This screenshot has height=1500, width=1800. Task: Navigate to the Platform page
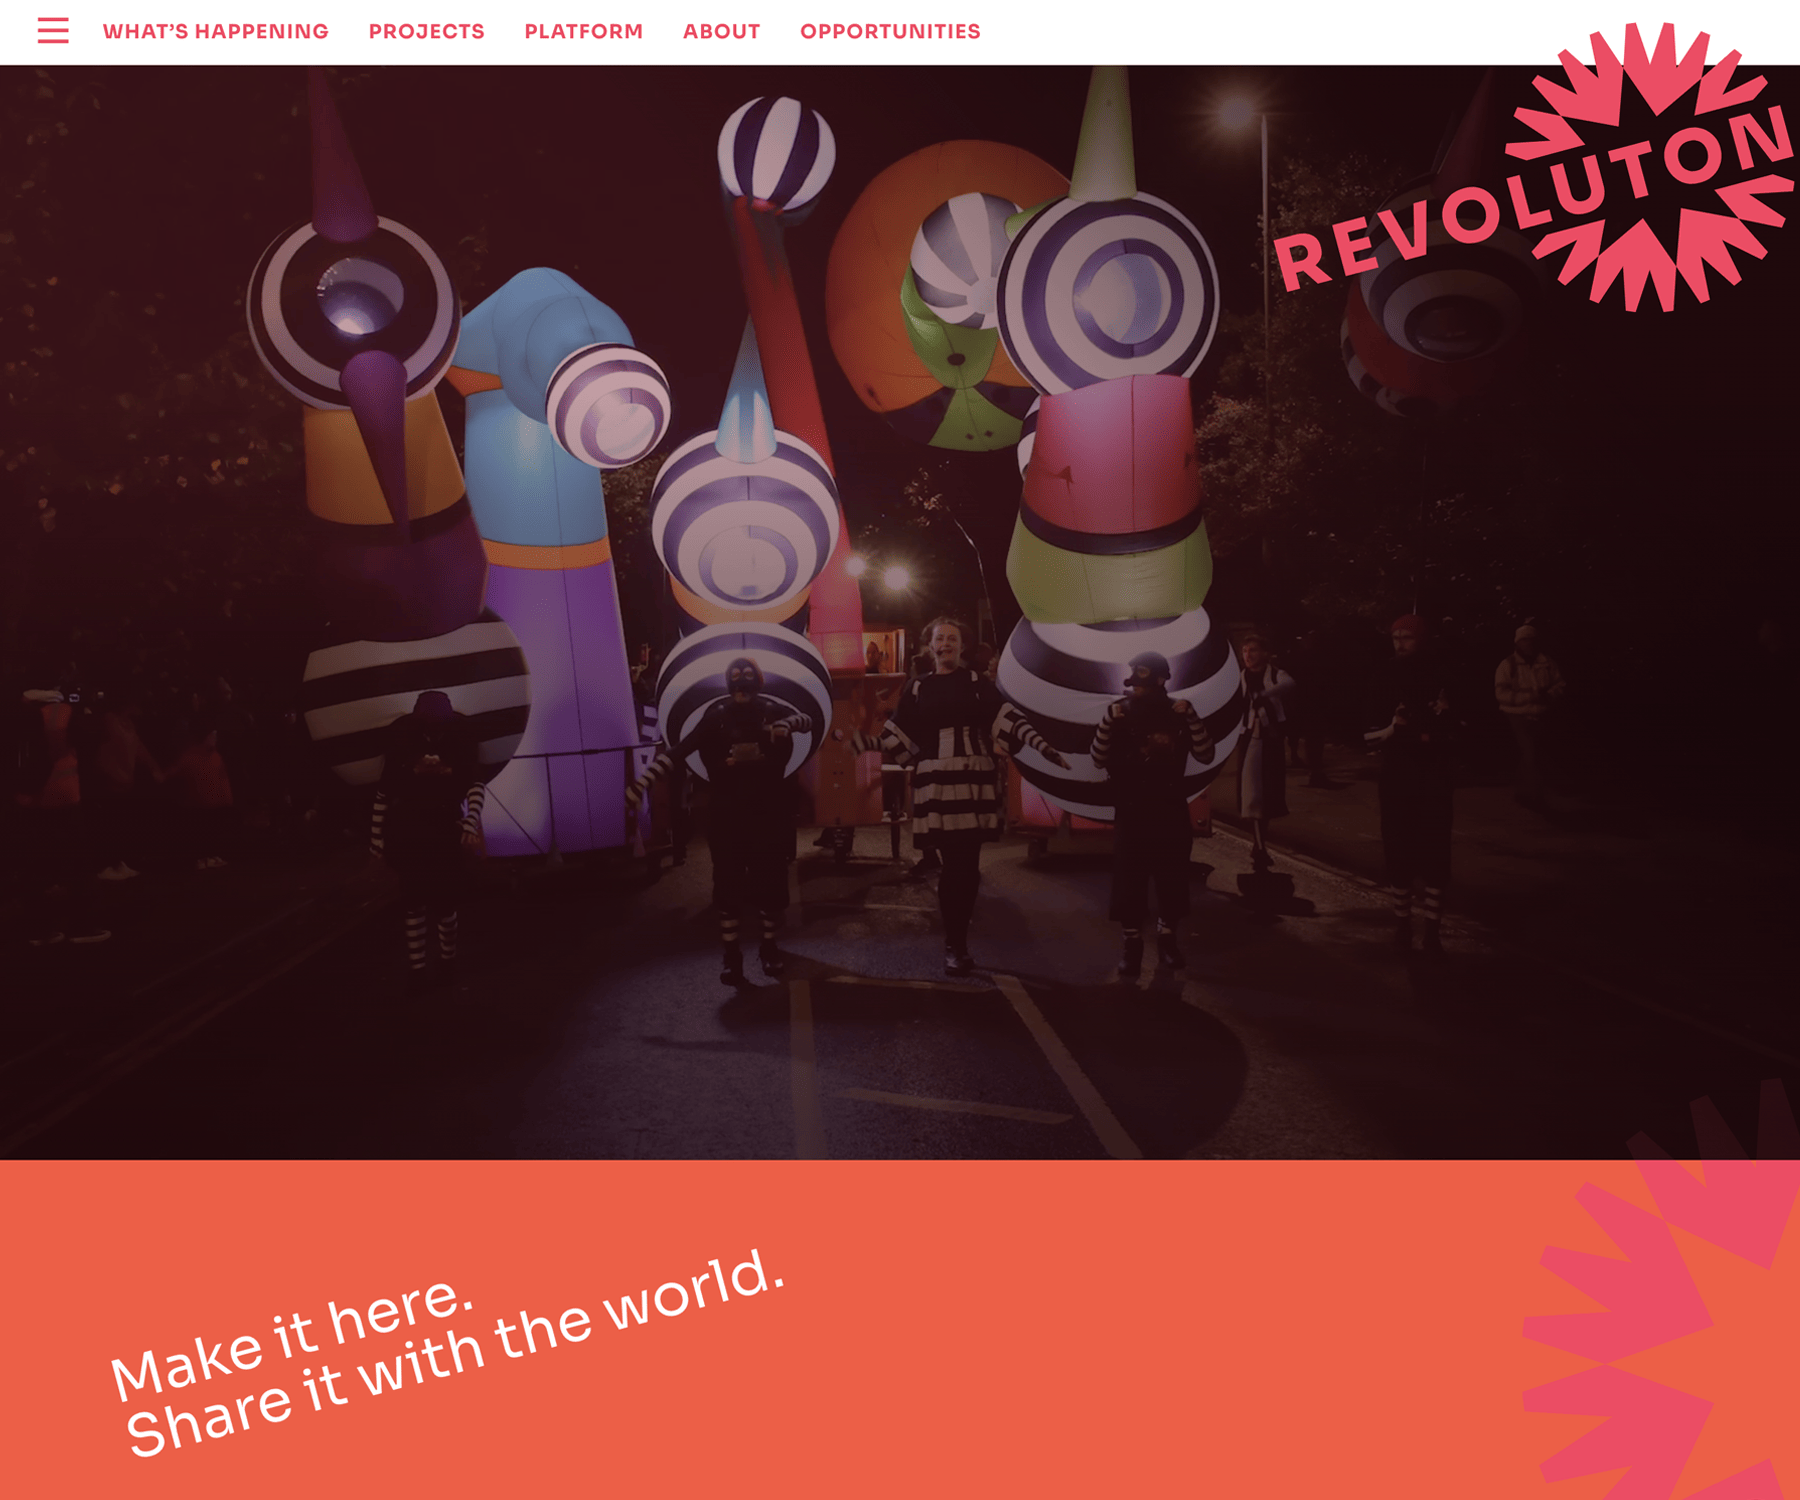[583, 32]
